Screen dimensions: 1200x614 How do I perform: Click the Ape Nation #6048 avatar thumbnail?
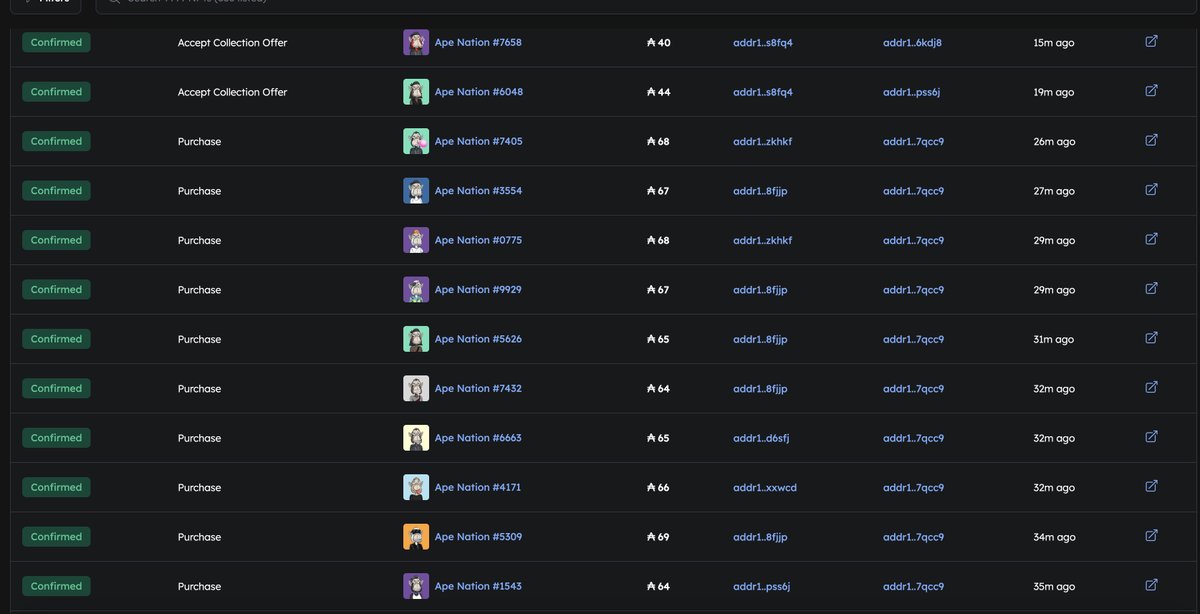[x=416, y=92]
